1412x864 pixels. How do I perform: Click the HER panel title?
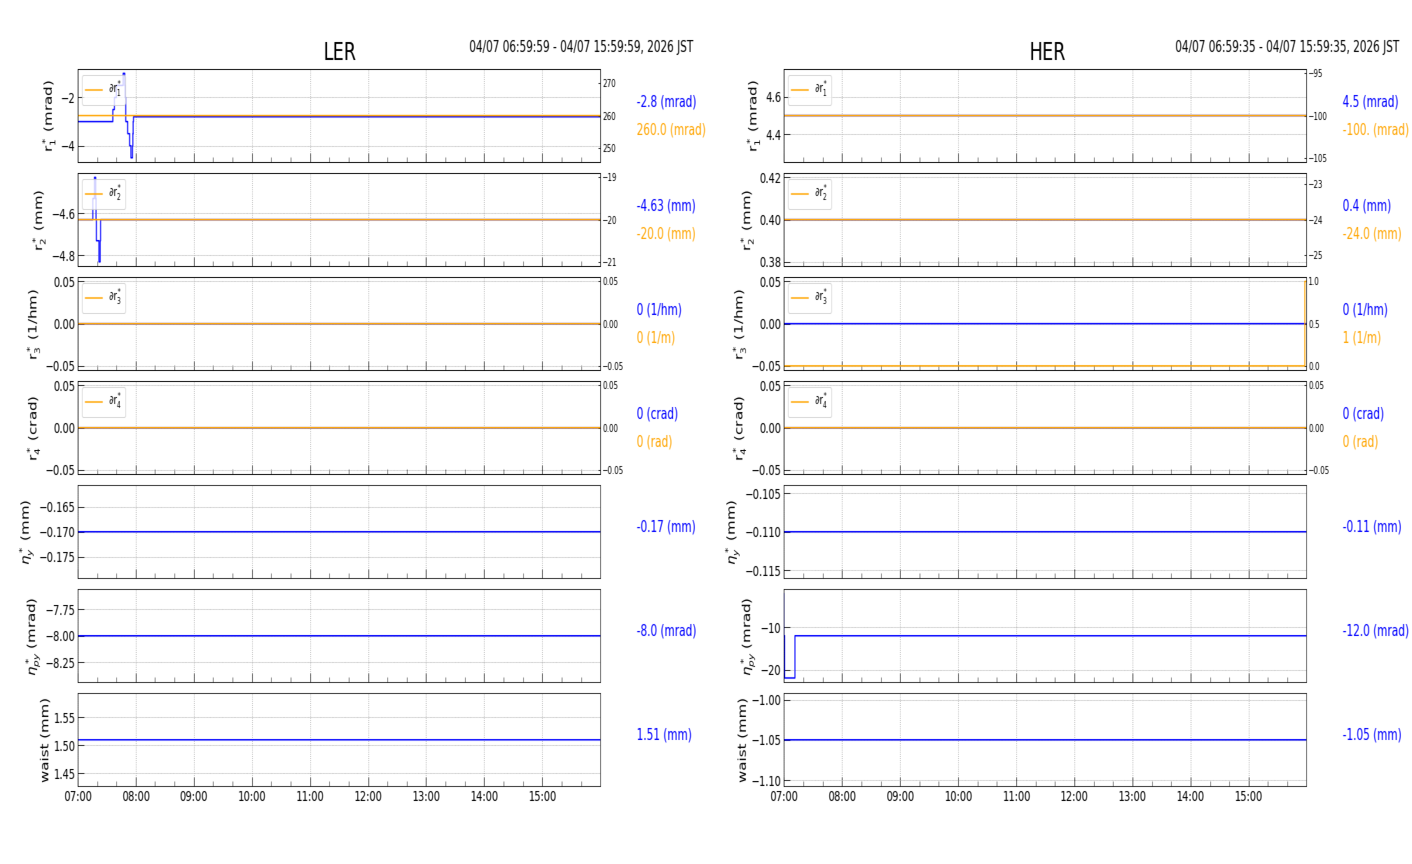(x=1047, y=52)
